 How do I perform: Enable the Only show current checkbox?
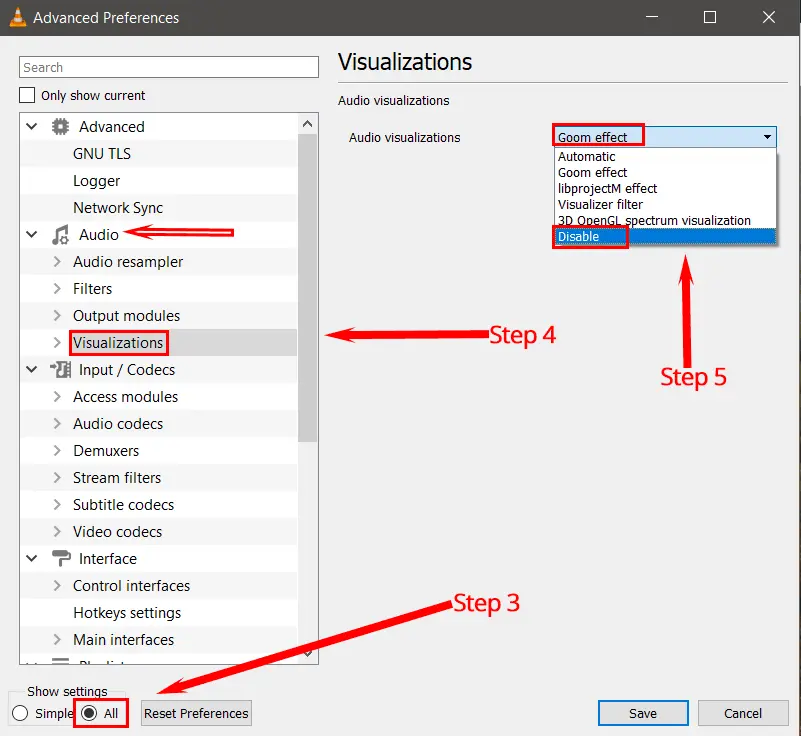point(27,96)
